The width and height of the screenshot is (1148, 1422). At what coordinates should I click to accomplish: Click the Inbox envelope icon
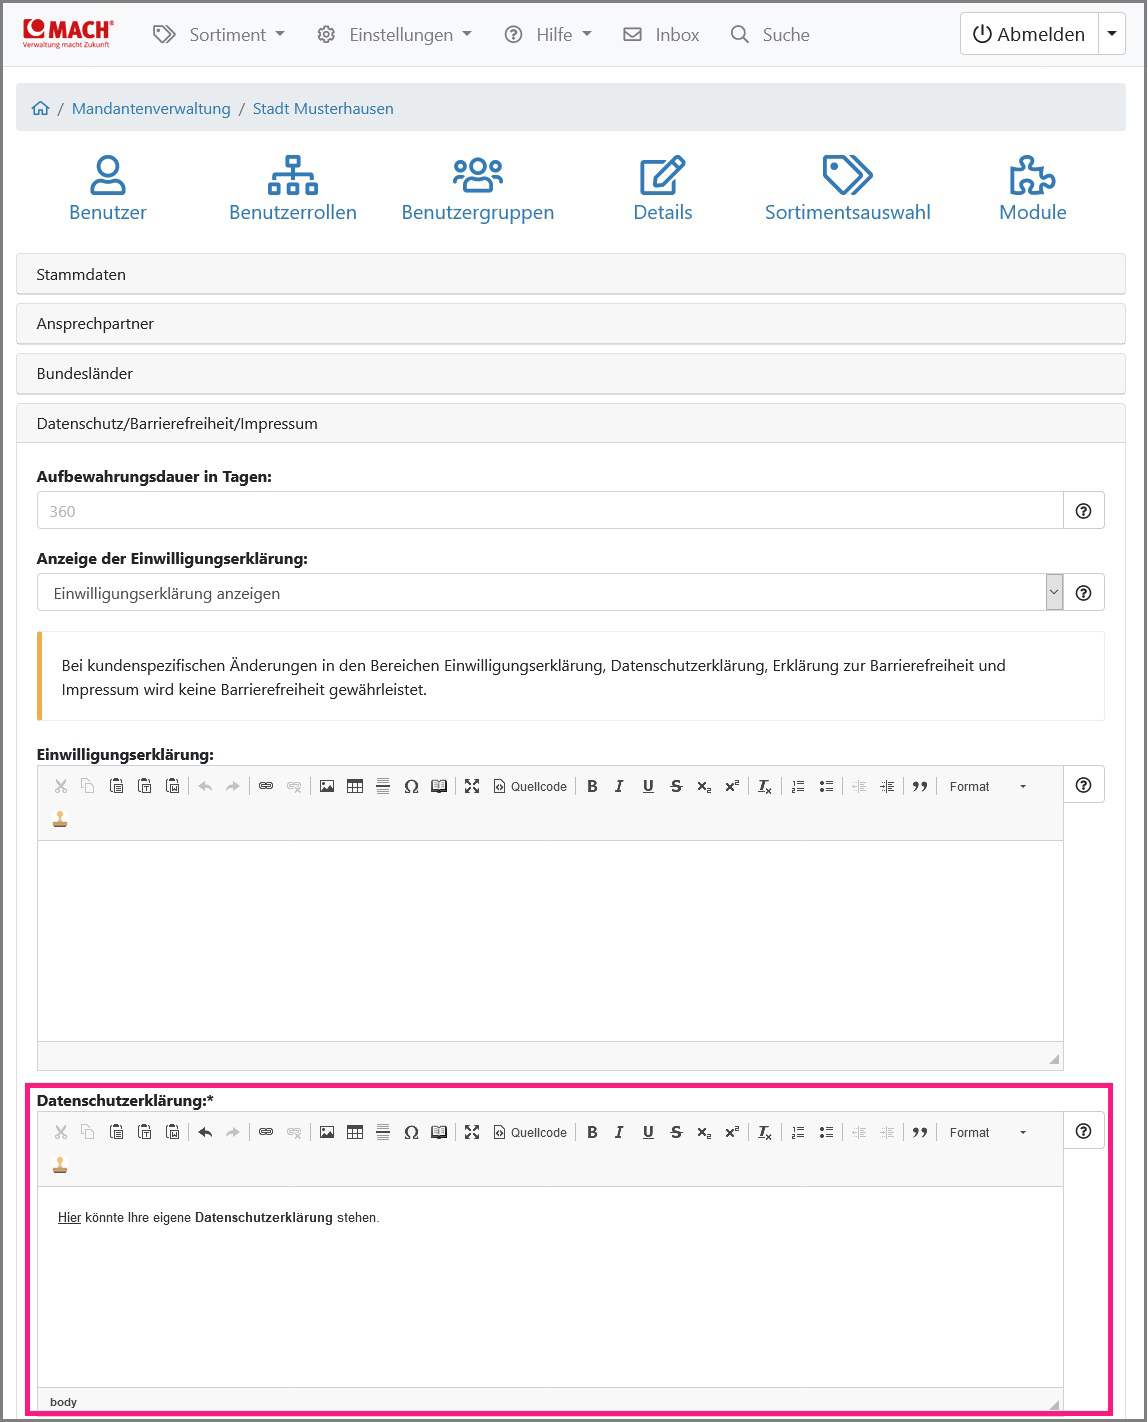click(x=632, y=34)
